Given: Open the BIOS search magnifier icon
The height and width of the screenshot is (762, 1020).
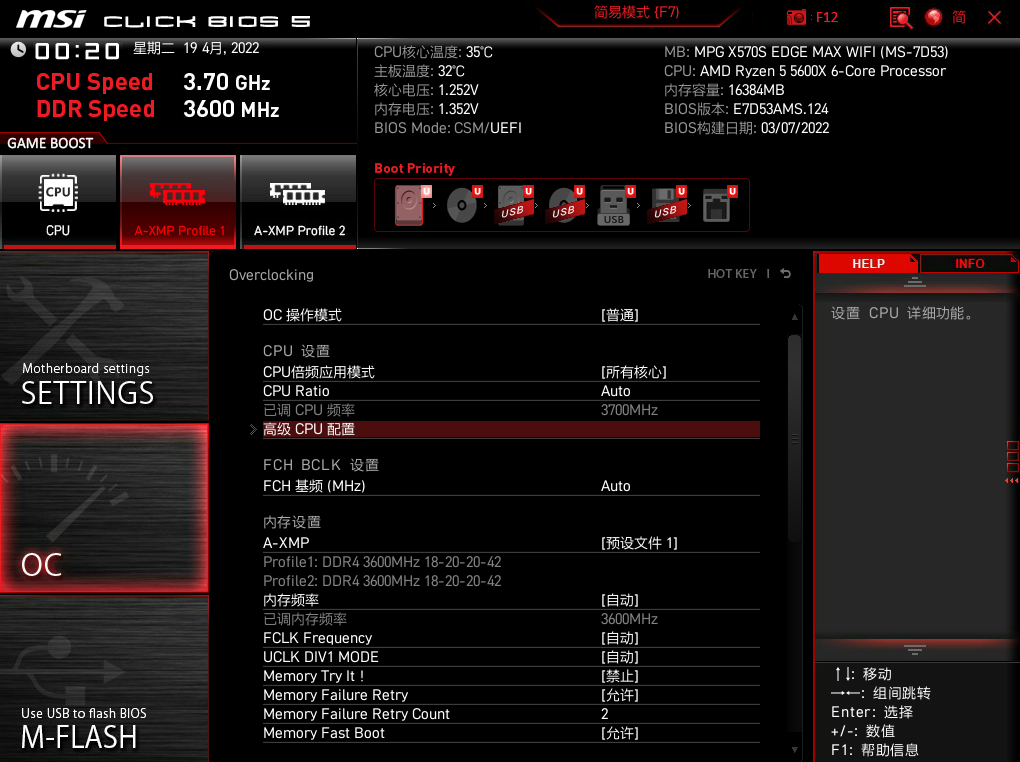Looking at the screenshot, I should coord(901,18).
